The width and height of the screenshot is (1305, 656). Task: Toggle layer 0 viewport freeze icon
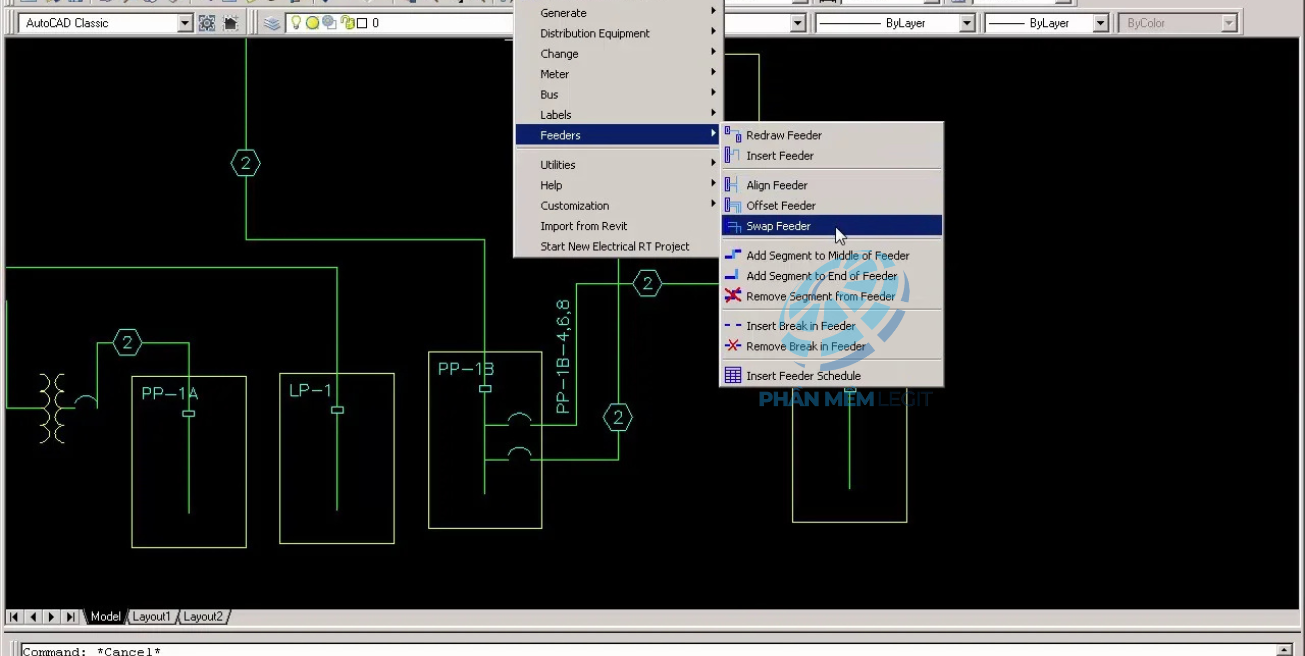[328, 23]
